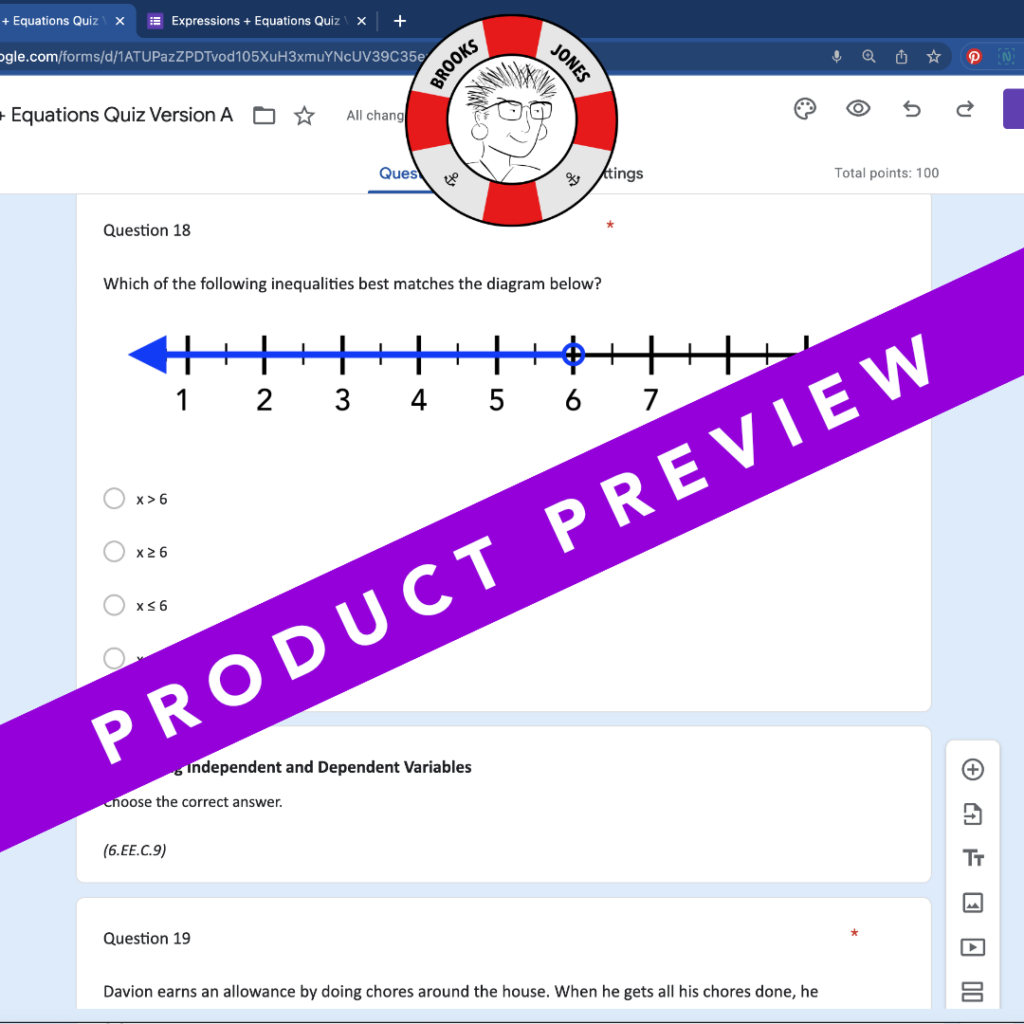Add a section using the bottom toolbar icon
The height and width of the screenshot is (1024, 1024).
[x=972, y=991]
